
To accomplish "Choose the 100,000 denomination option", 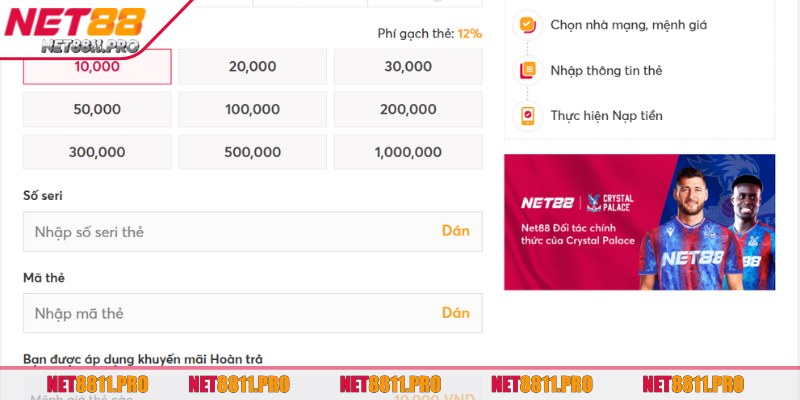I will click(x=252, y=109).
